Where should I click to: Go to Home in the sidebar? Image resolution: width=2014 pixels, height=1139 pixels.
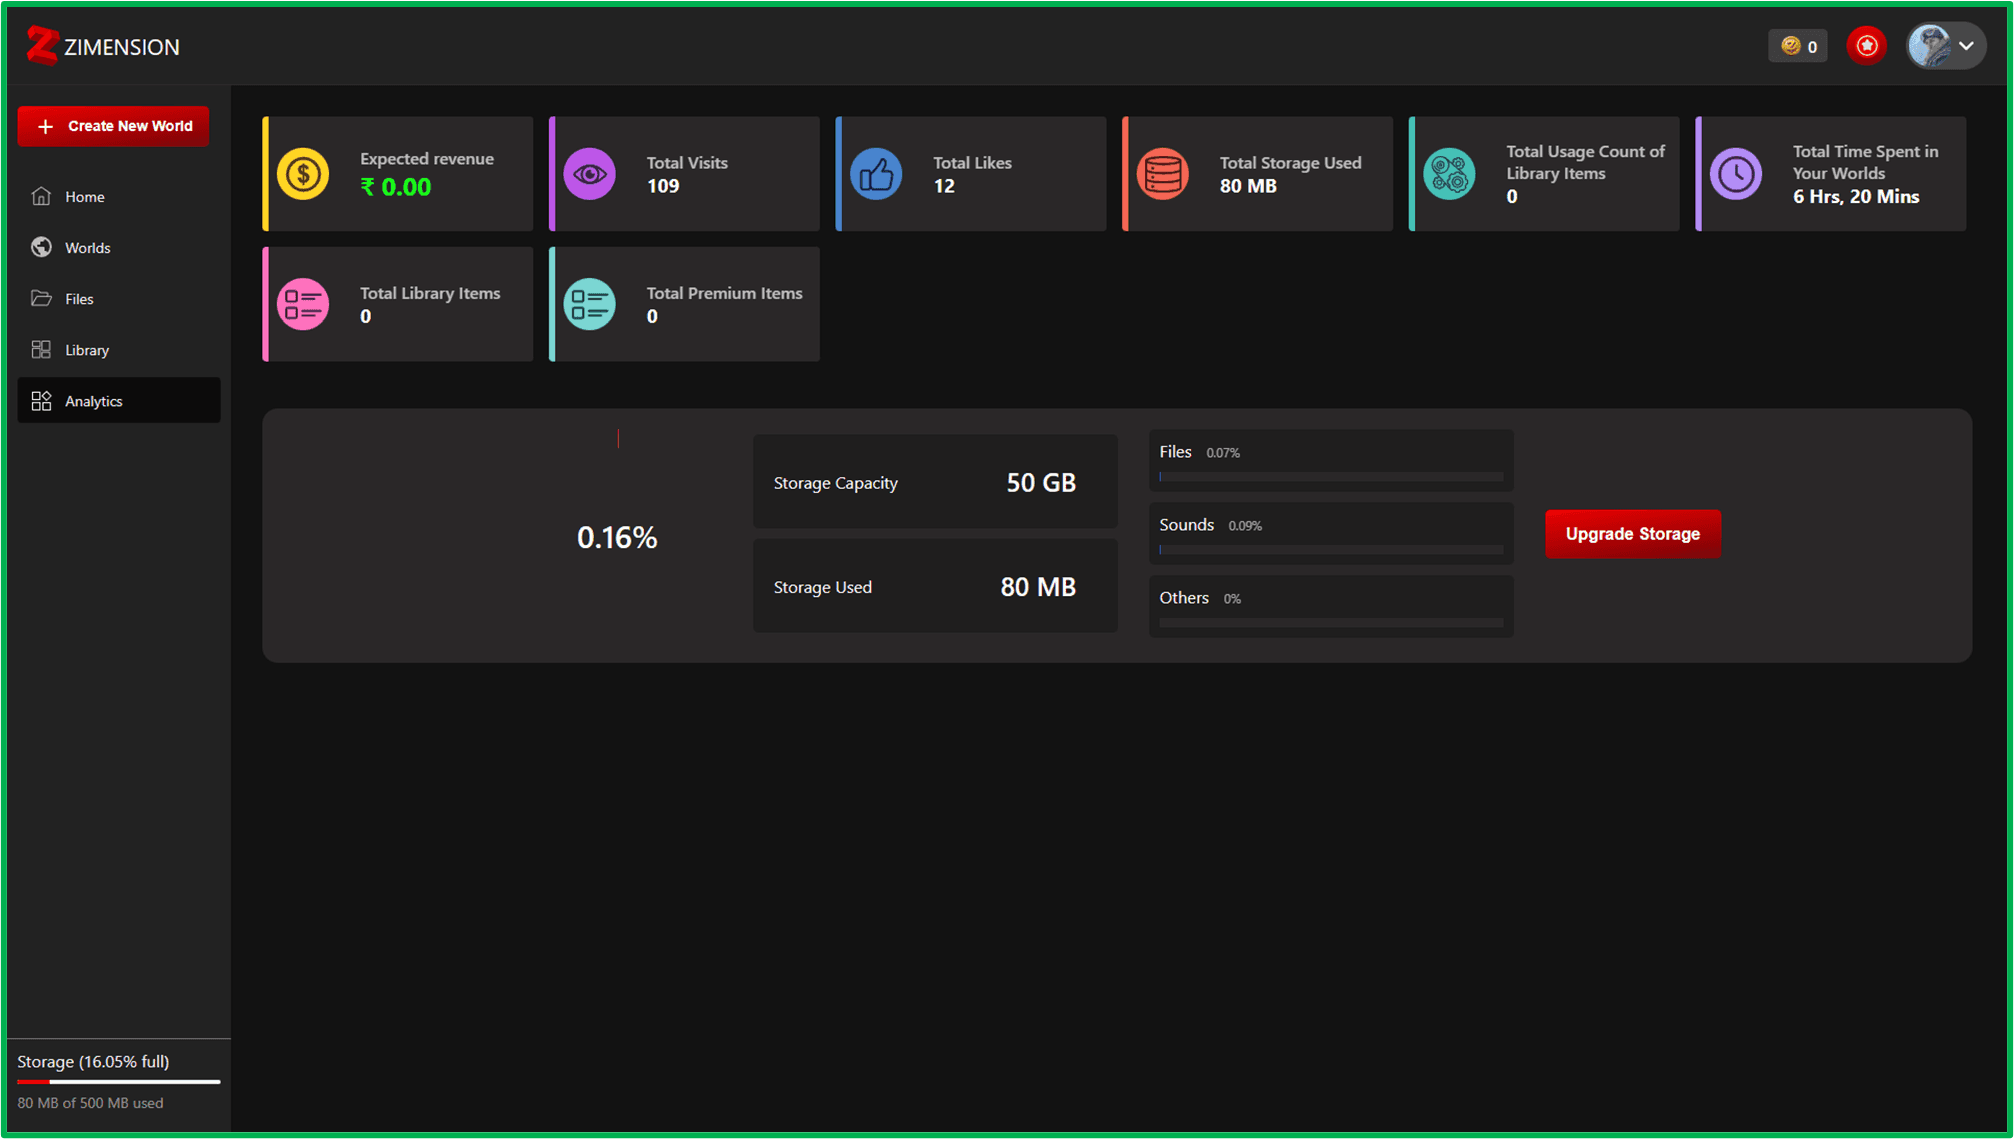118,197
